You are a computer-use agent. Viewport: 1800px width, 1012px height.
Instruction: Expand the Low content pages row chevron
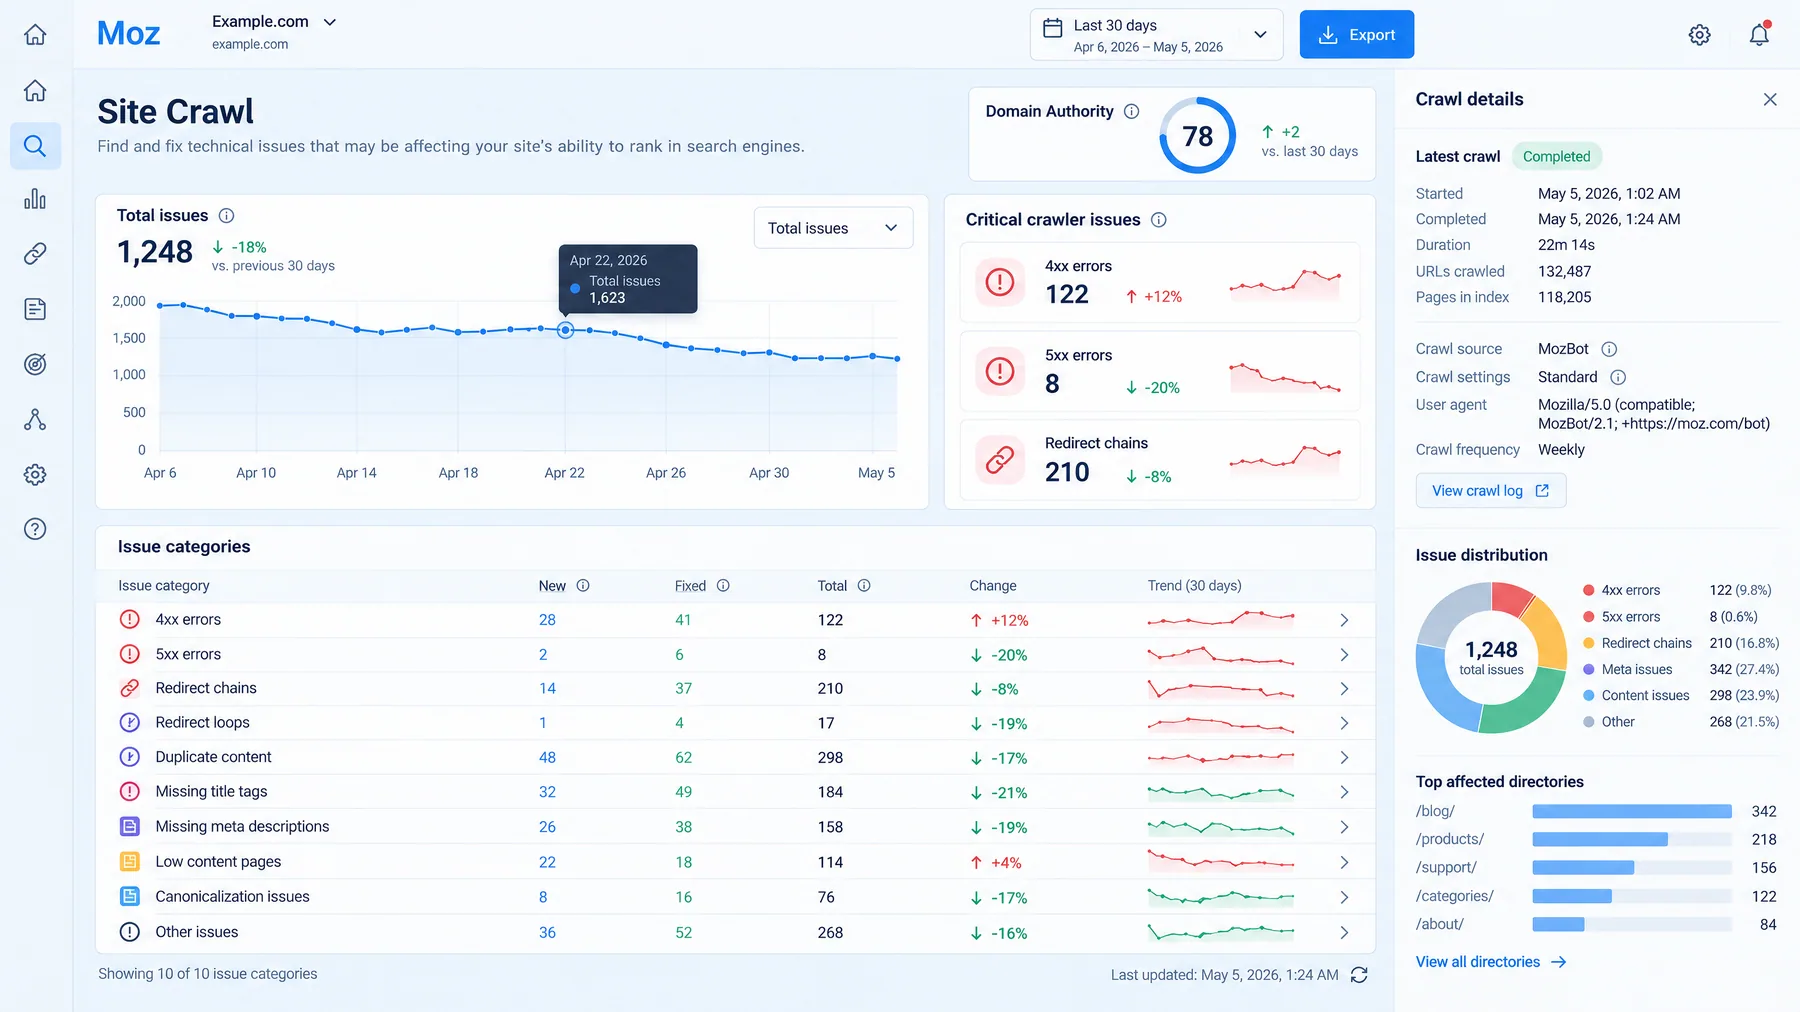[x=1344, y=863]
